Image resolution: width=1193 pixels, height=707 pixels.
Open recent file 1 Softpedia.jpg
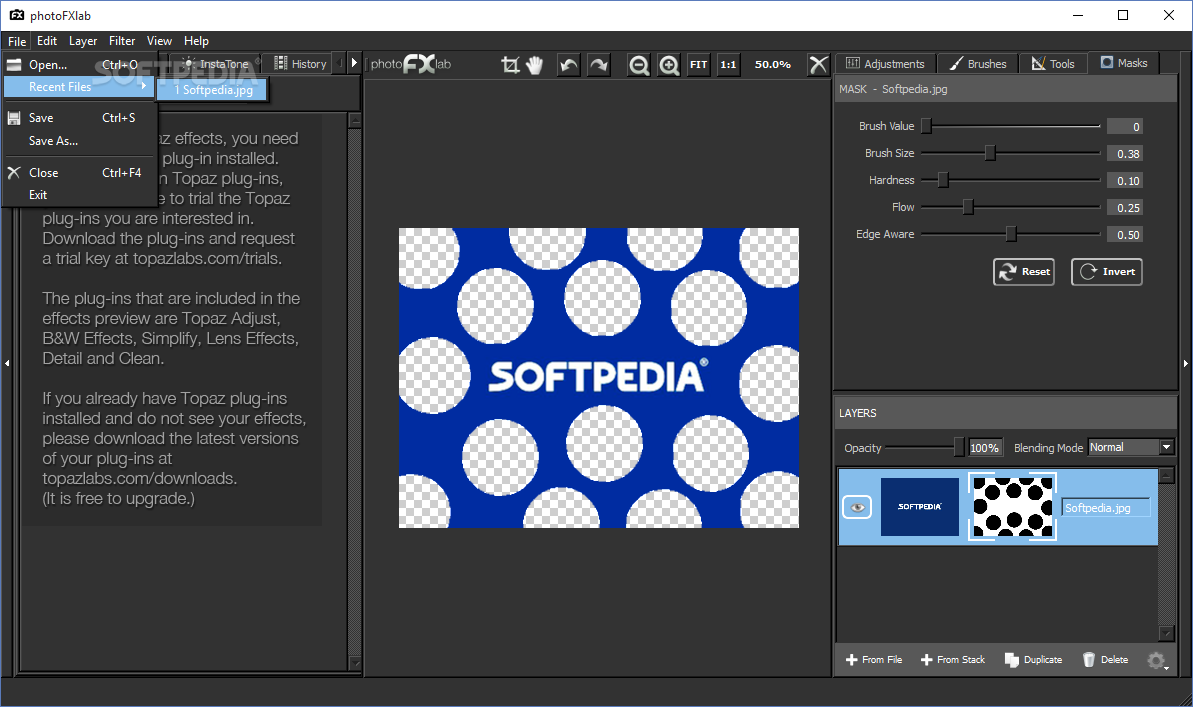coord(213,90)
